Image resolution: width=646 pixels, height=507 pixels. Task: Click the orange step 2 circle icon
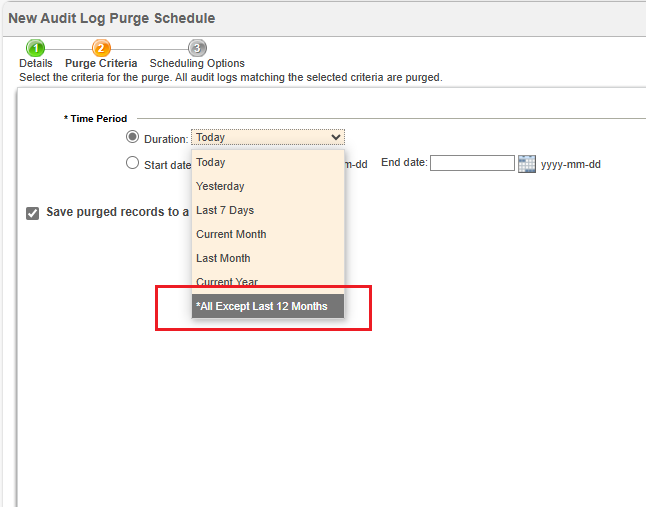[x=101, y=48]
